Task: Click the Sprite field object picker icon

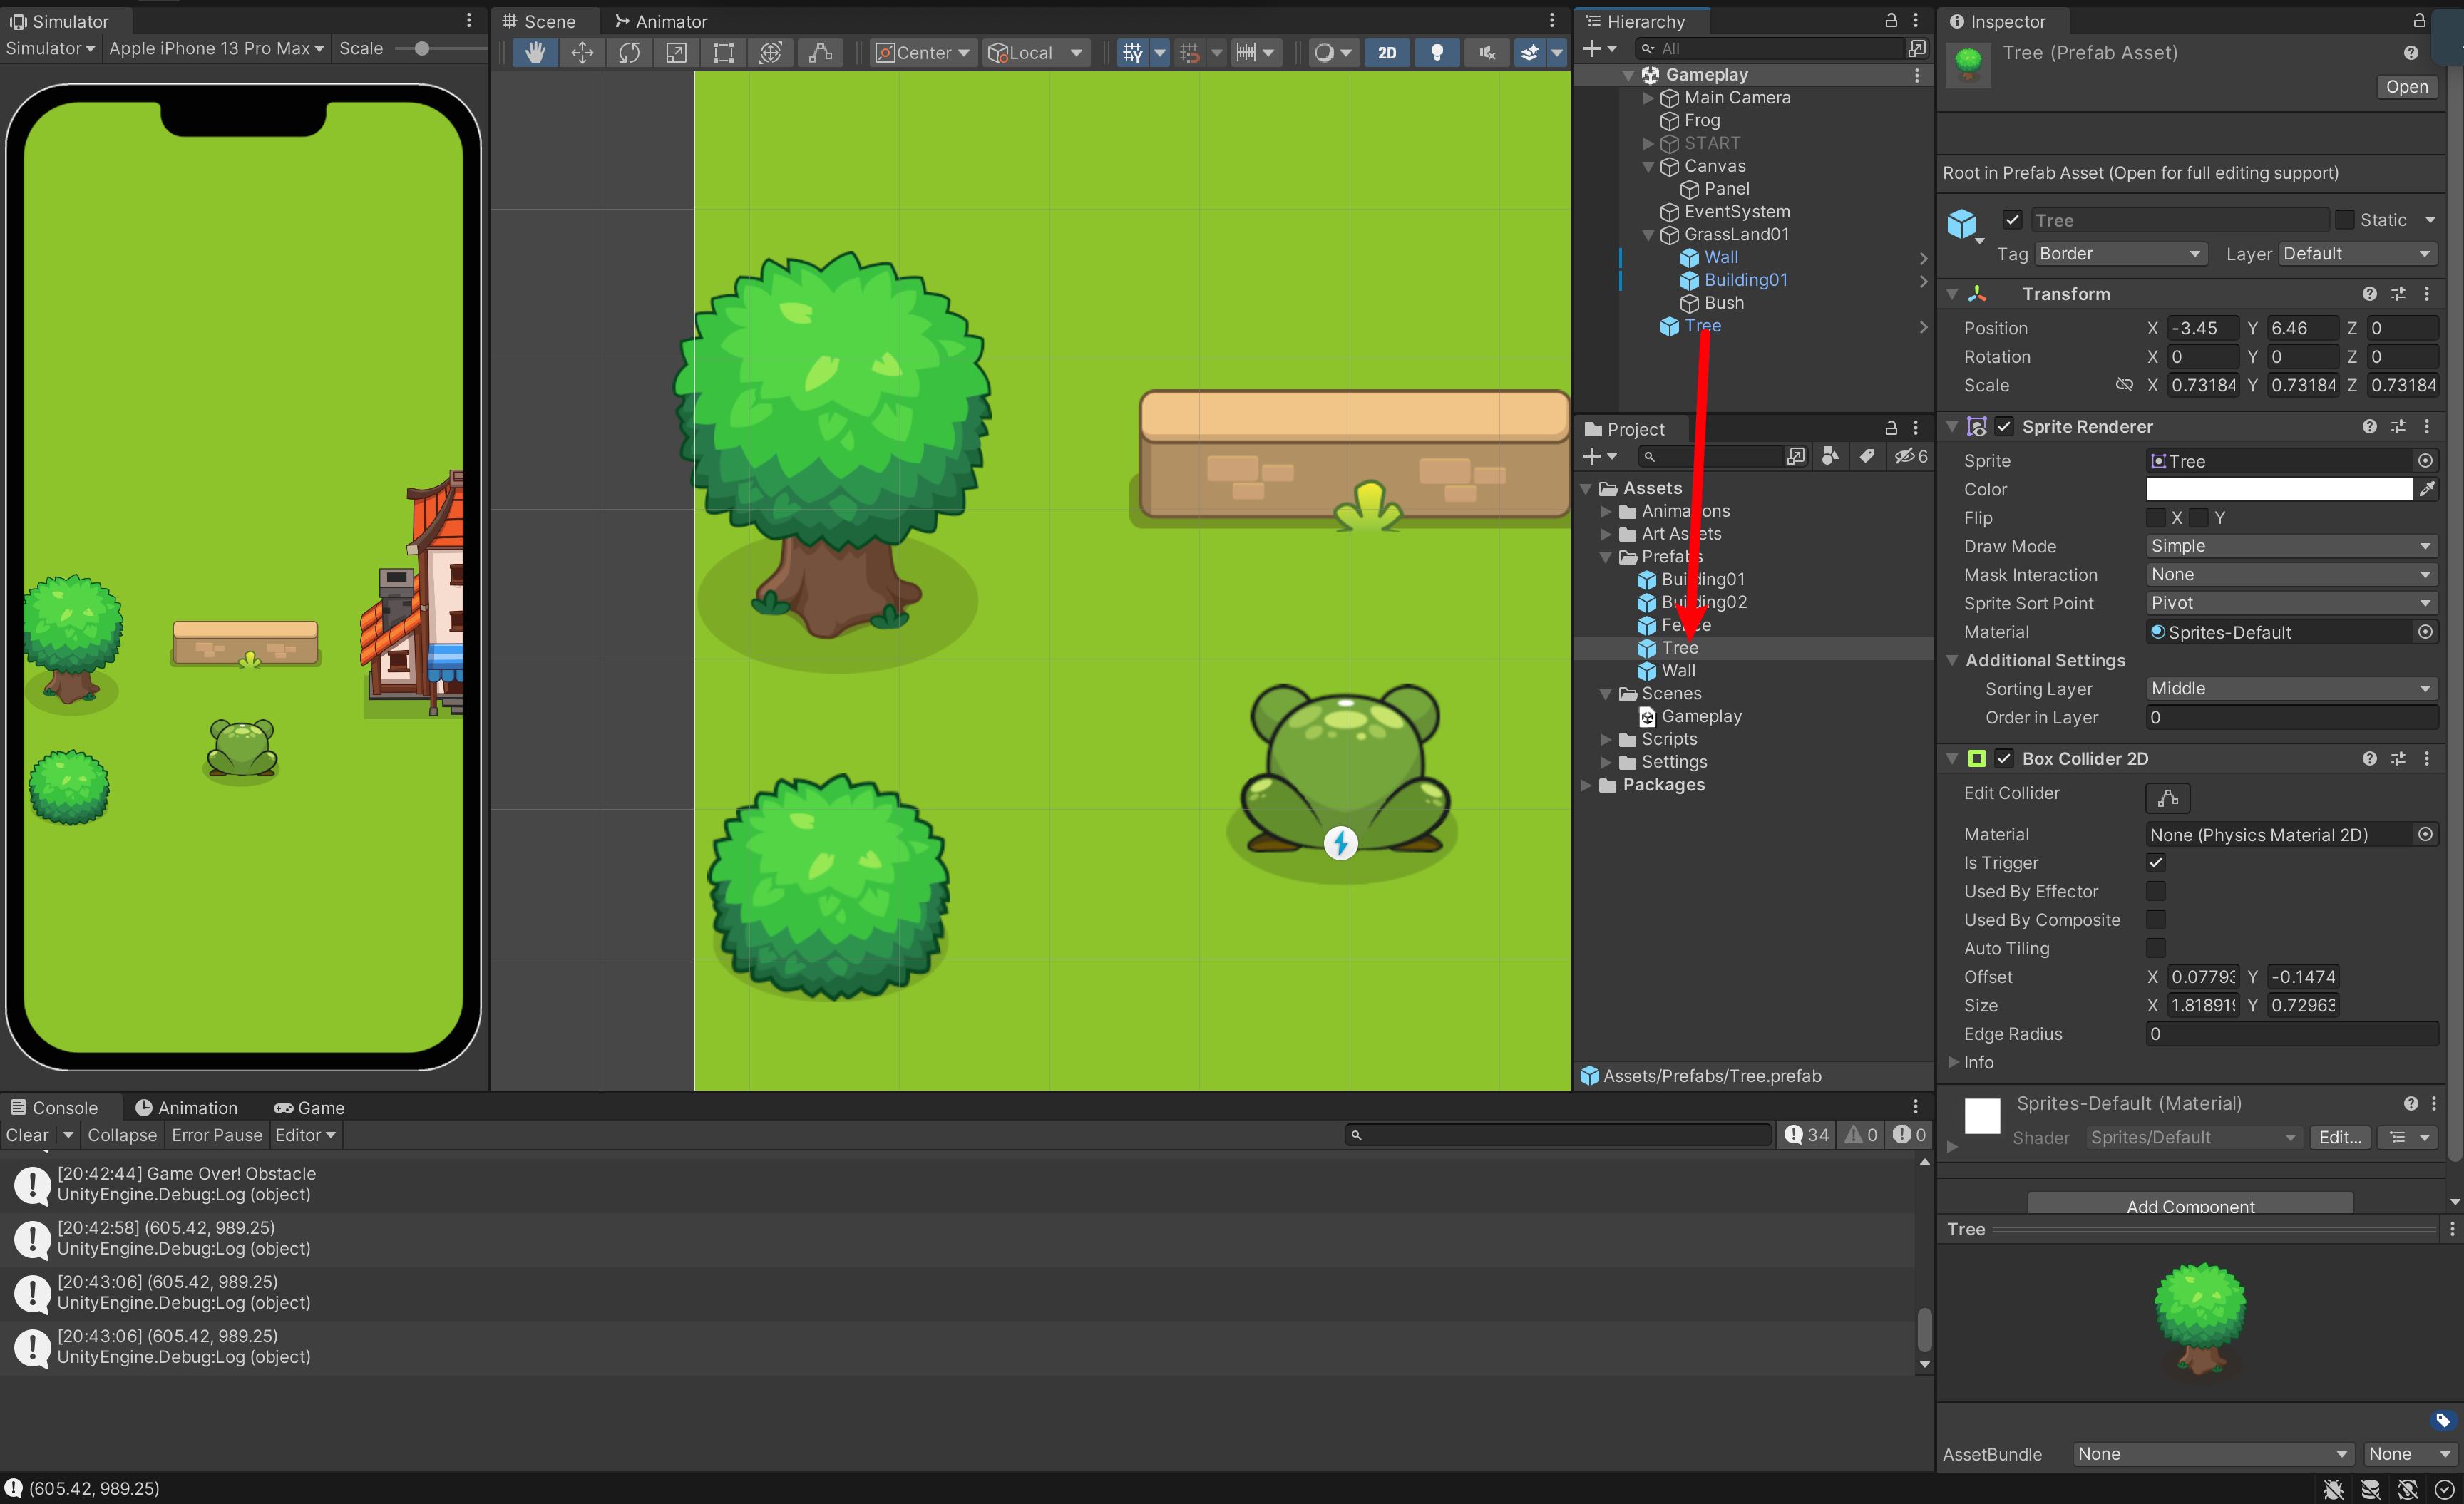Action: point(2425,461)
